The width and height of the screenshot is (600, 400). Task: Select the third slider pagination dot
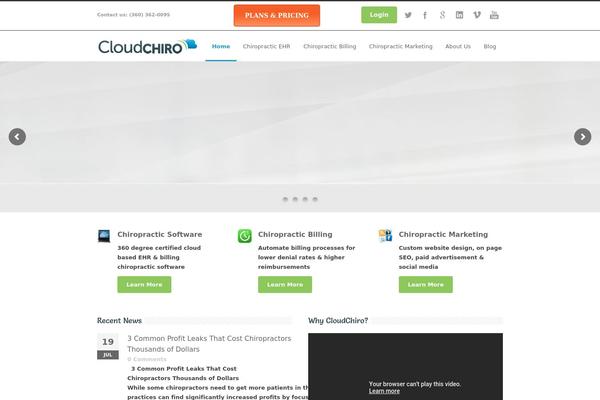pos(305,199)
